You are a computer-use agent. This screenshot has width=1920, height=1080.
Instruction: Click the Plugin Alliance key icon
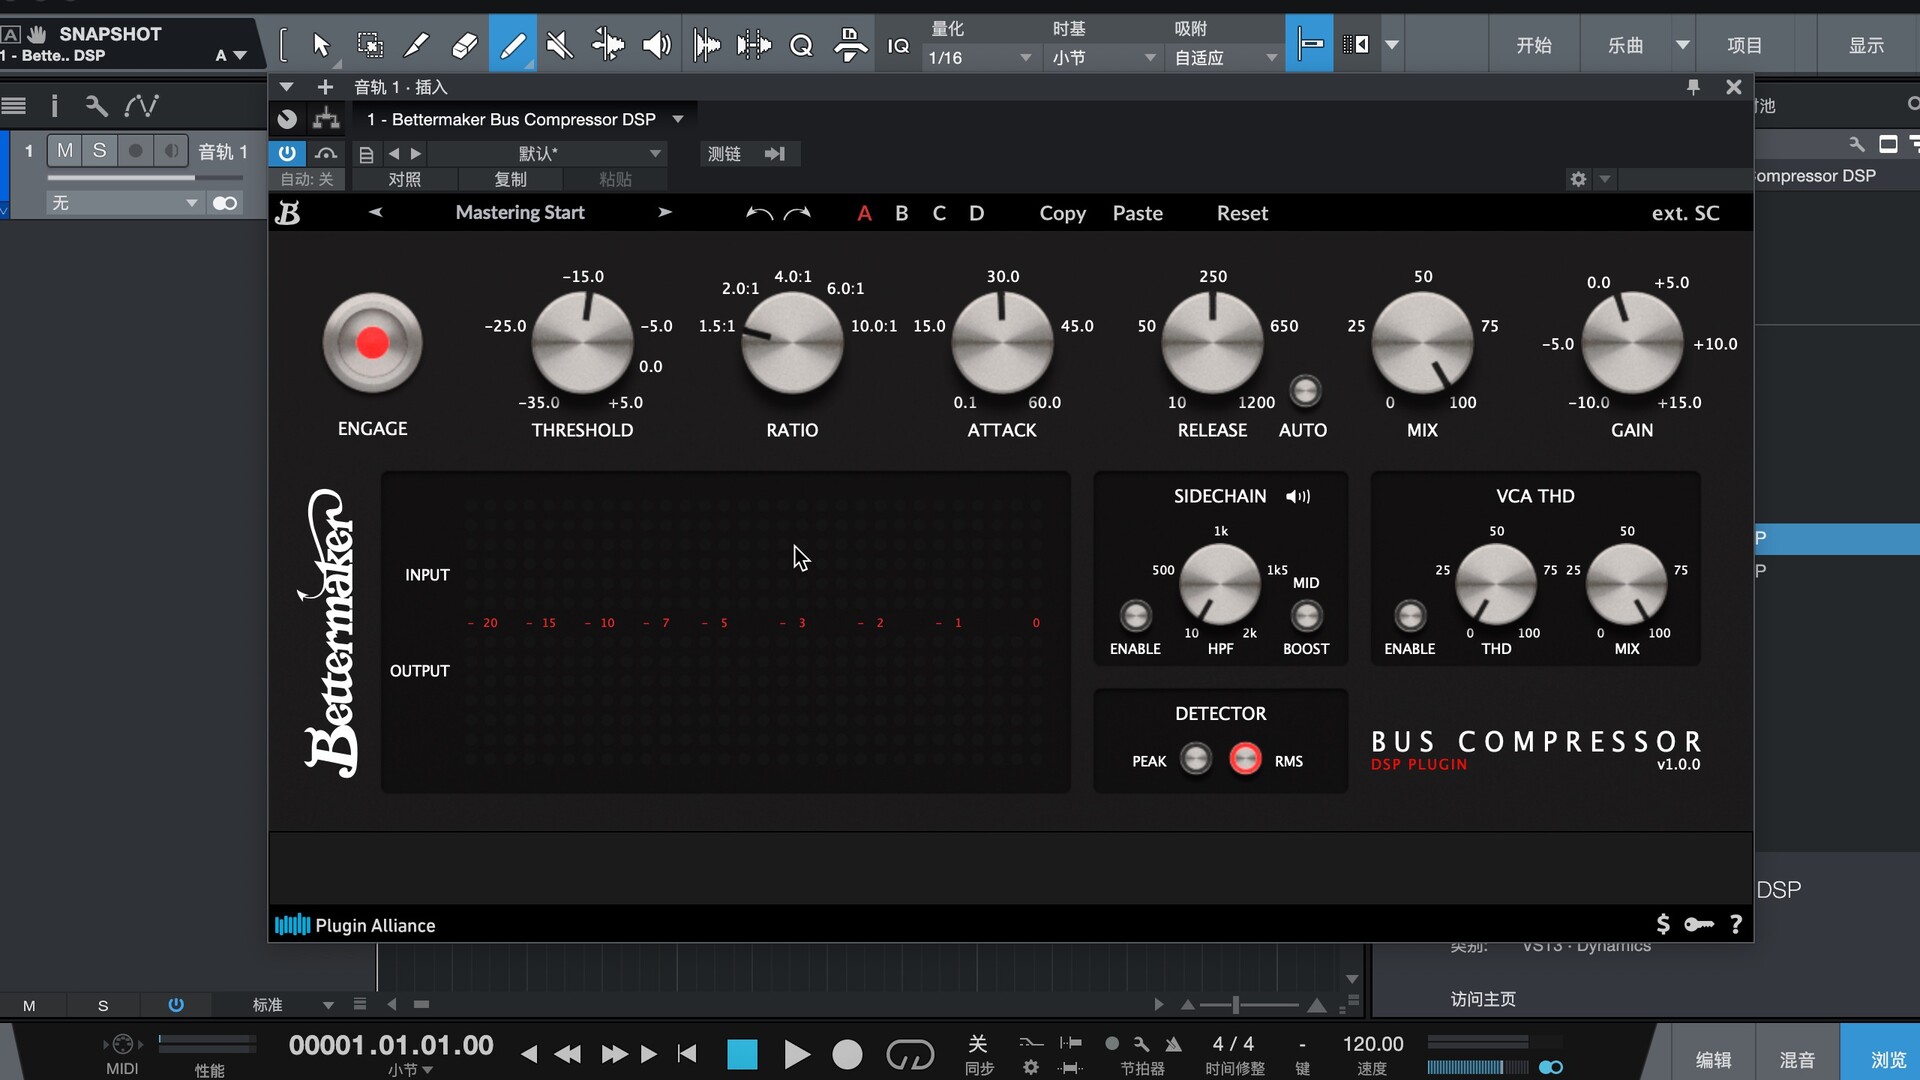(1698, 924)
